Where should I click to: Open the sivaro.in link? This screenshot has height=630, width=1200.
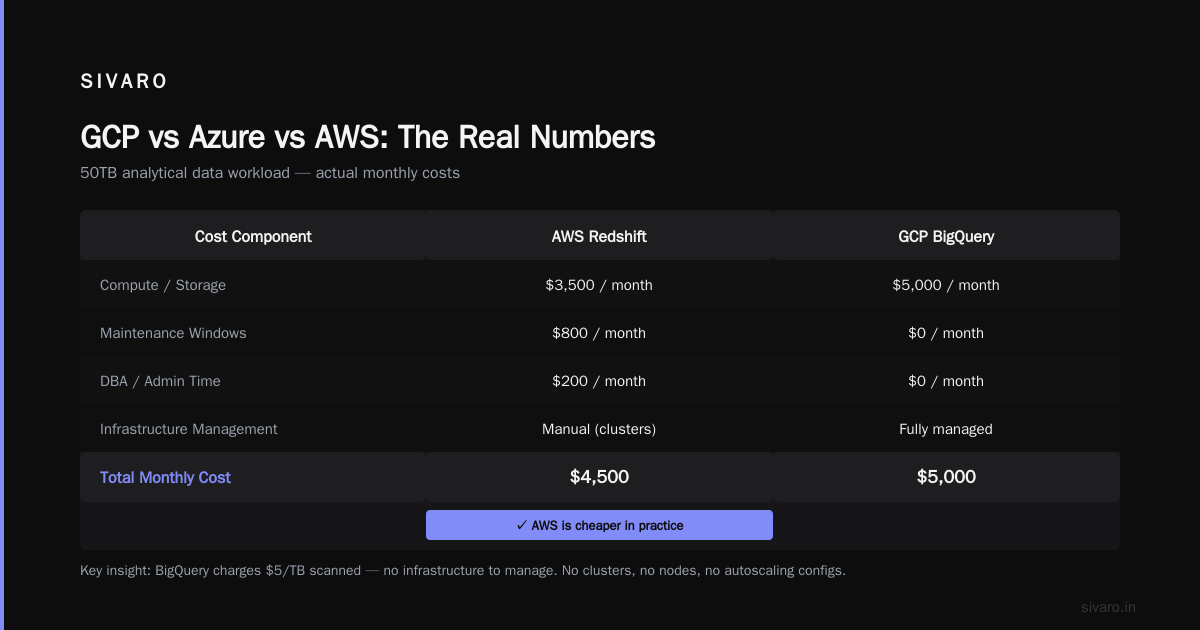coord(1108,607)
